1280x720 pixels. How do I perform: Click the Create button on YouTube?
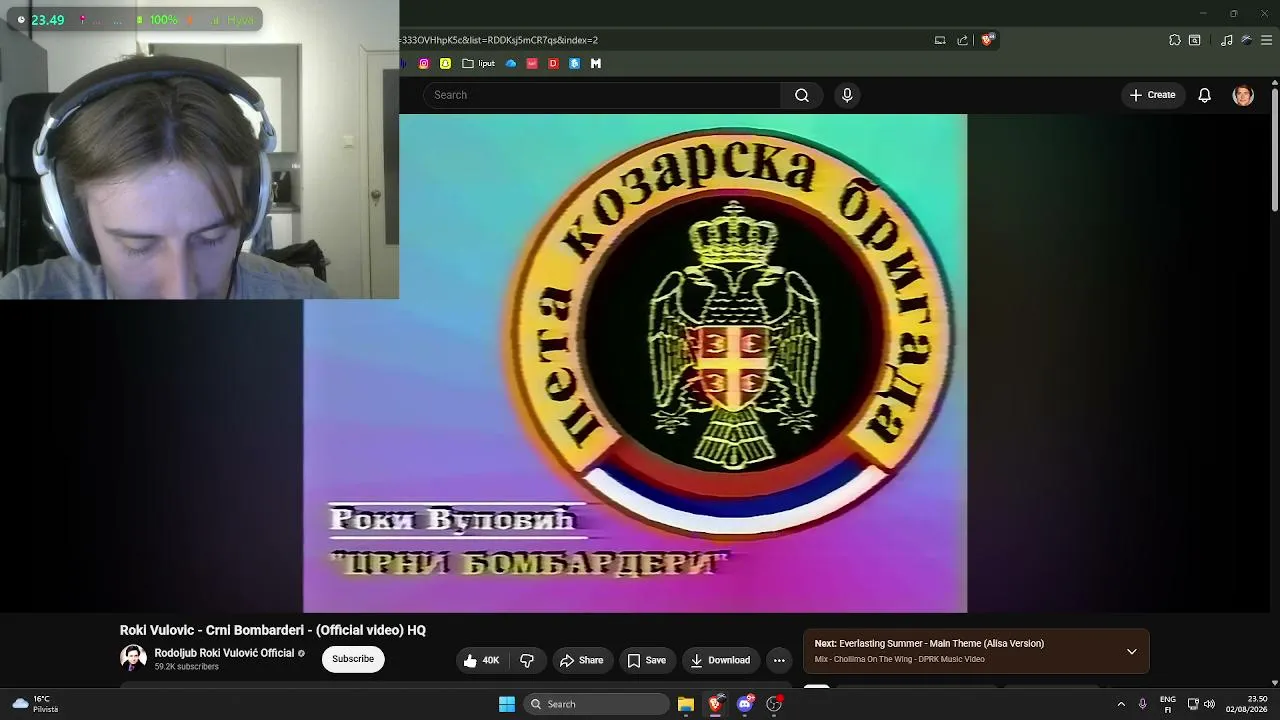(1152, 95)
